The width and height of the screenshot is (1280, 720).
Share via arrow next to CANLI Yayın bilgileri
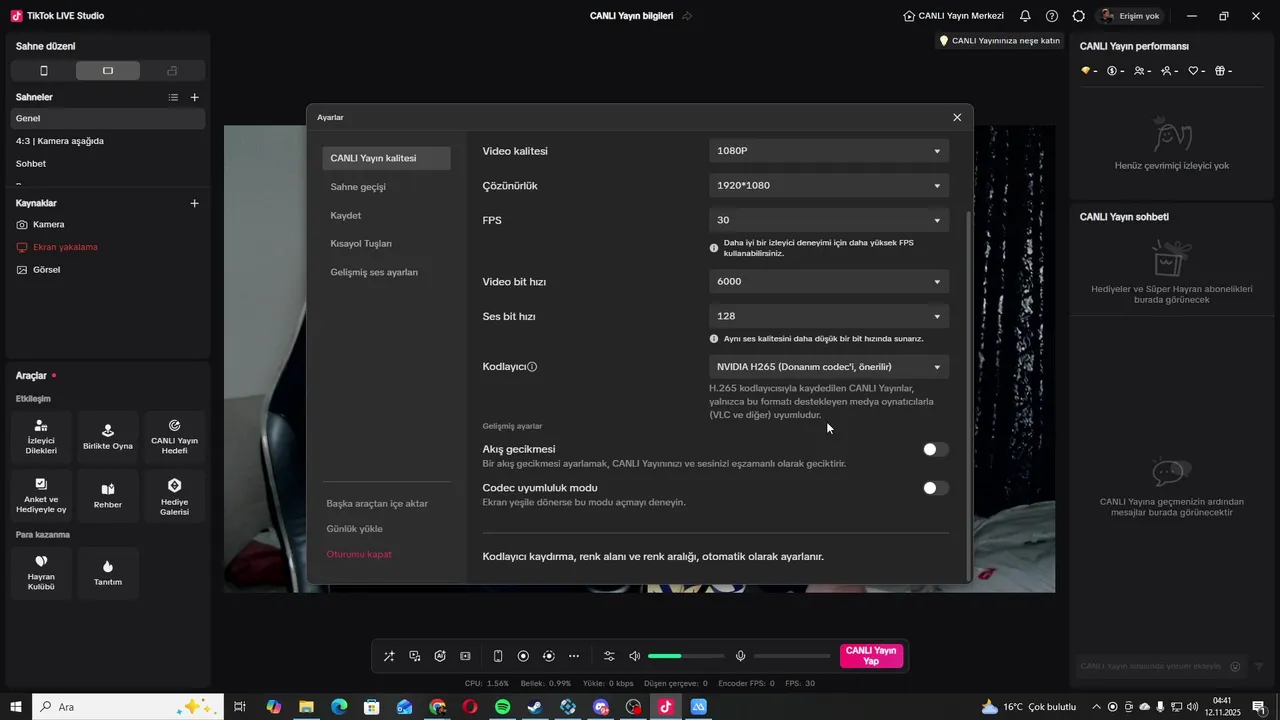pos(687,16)
